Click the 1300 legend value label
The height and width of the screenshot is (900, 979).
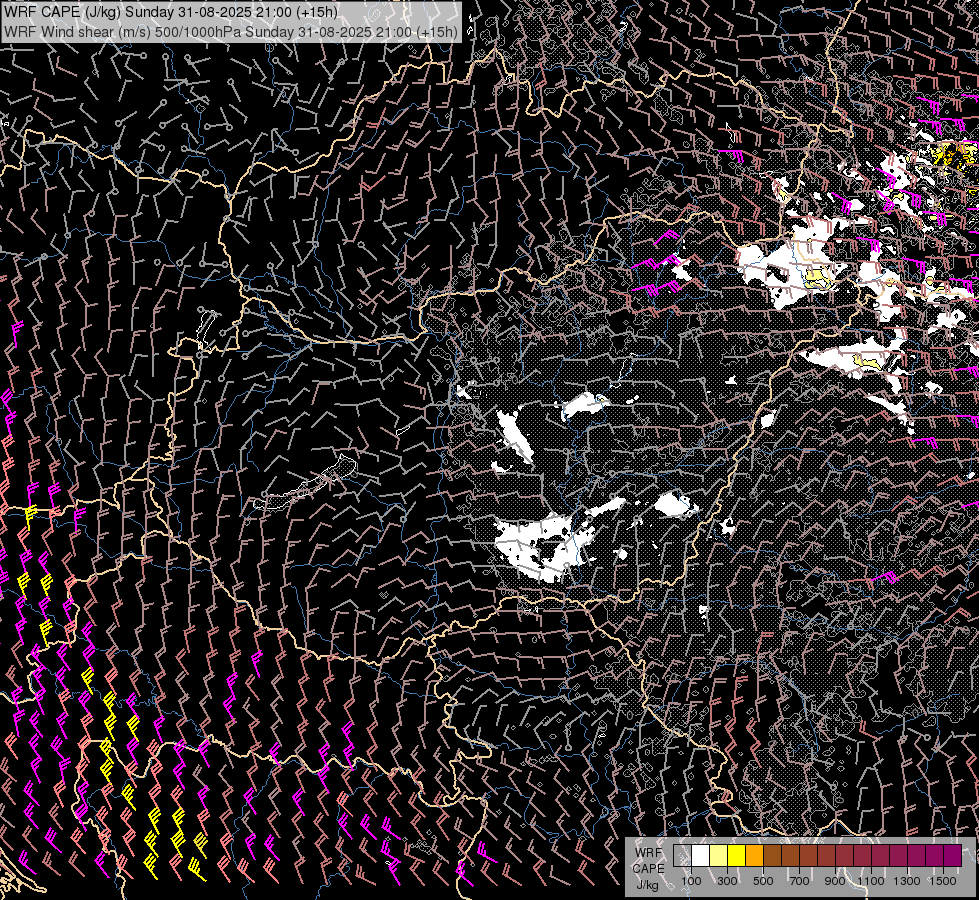(907, 881)
